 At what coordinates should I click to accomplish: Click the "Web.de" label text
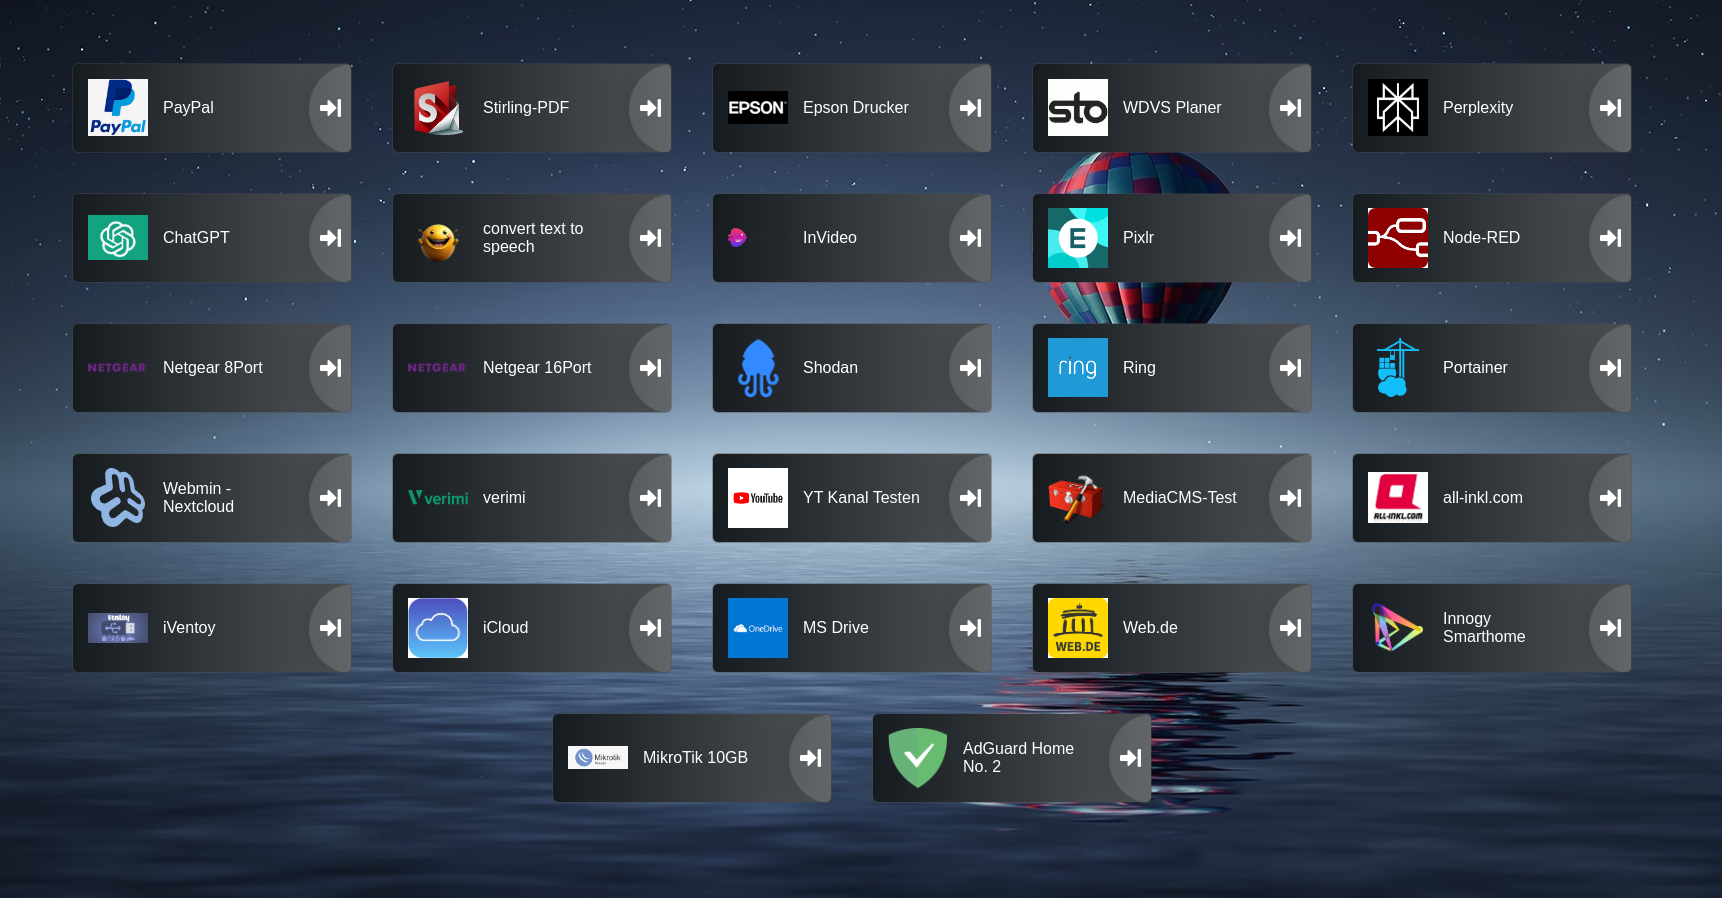1150,628
